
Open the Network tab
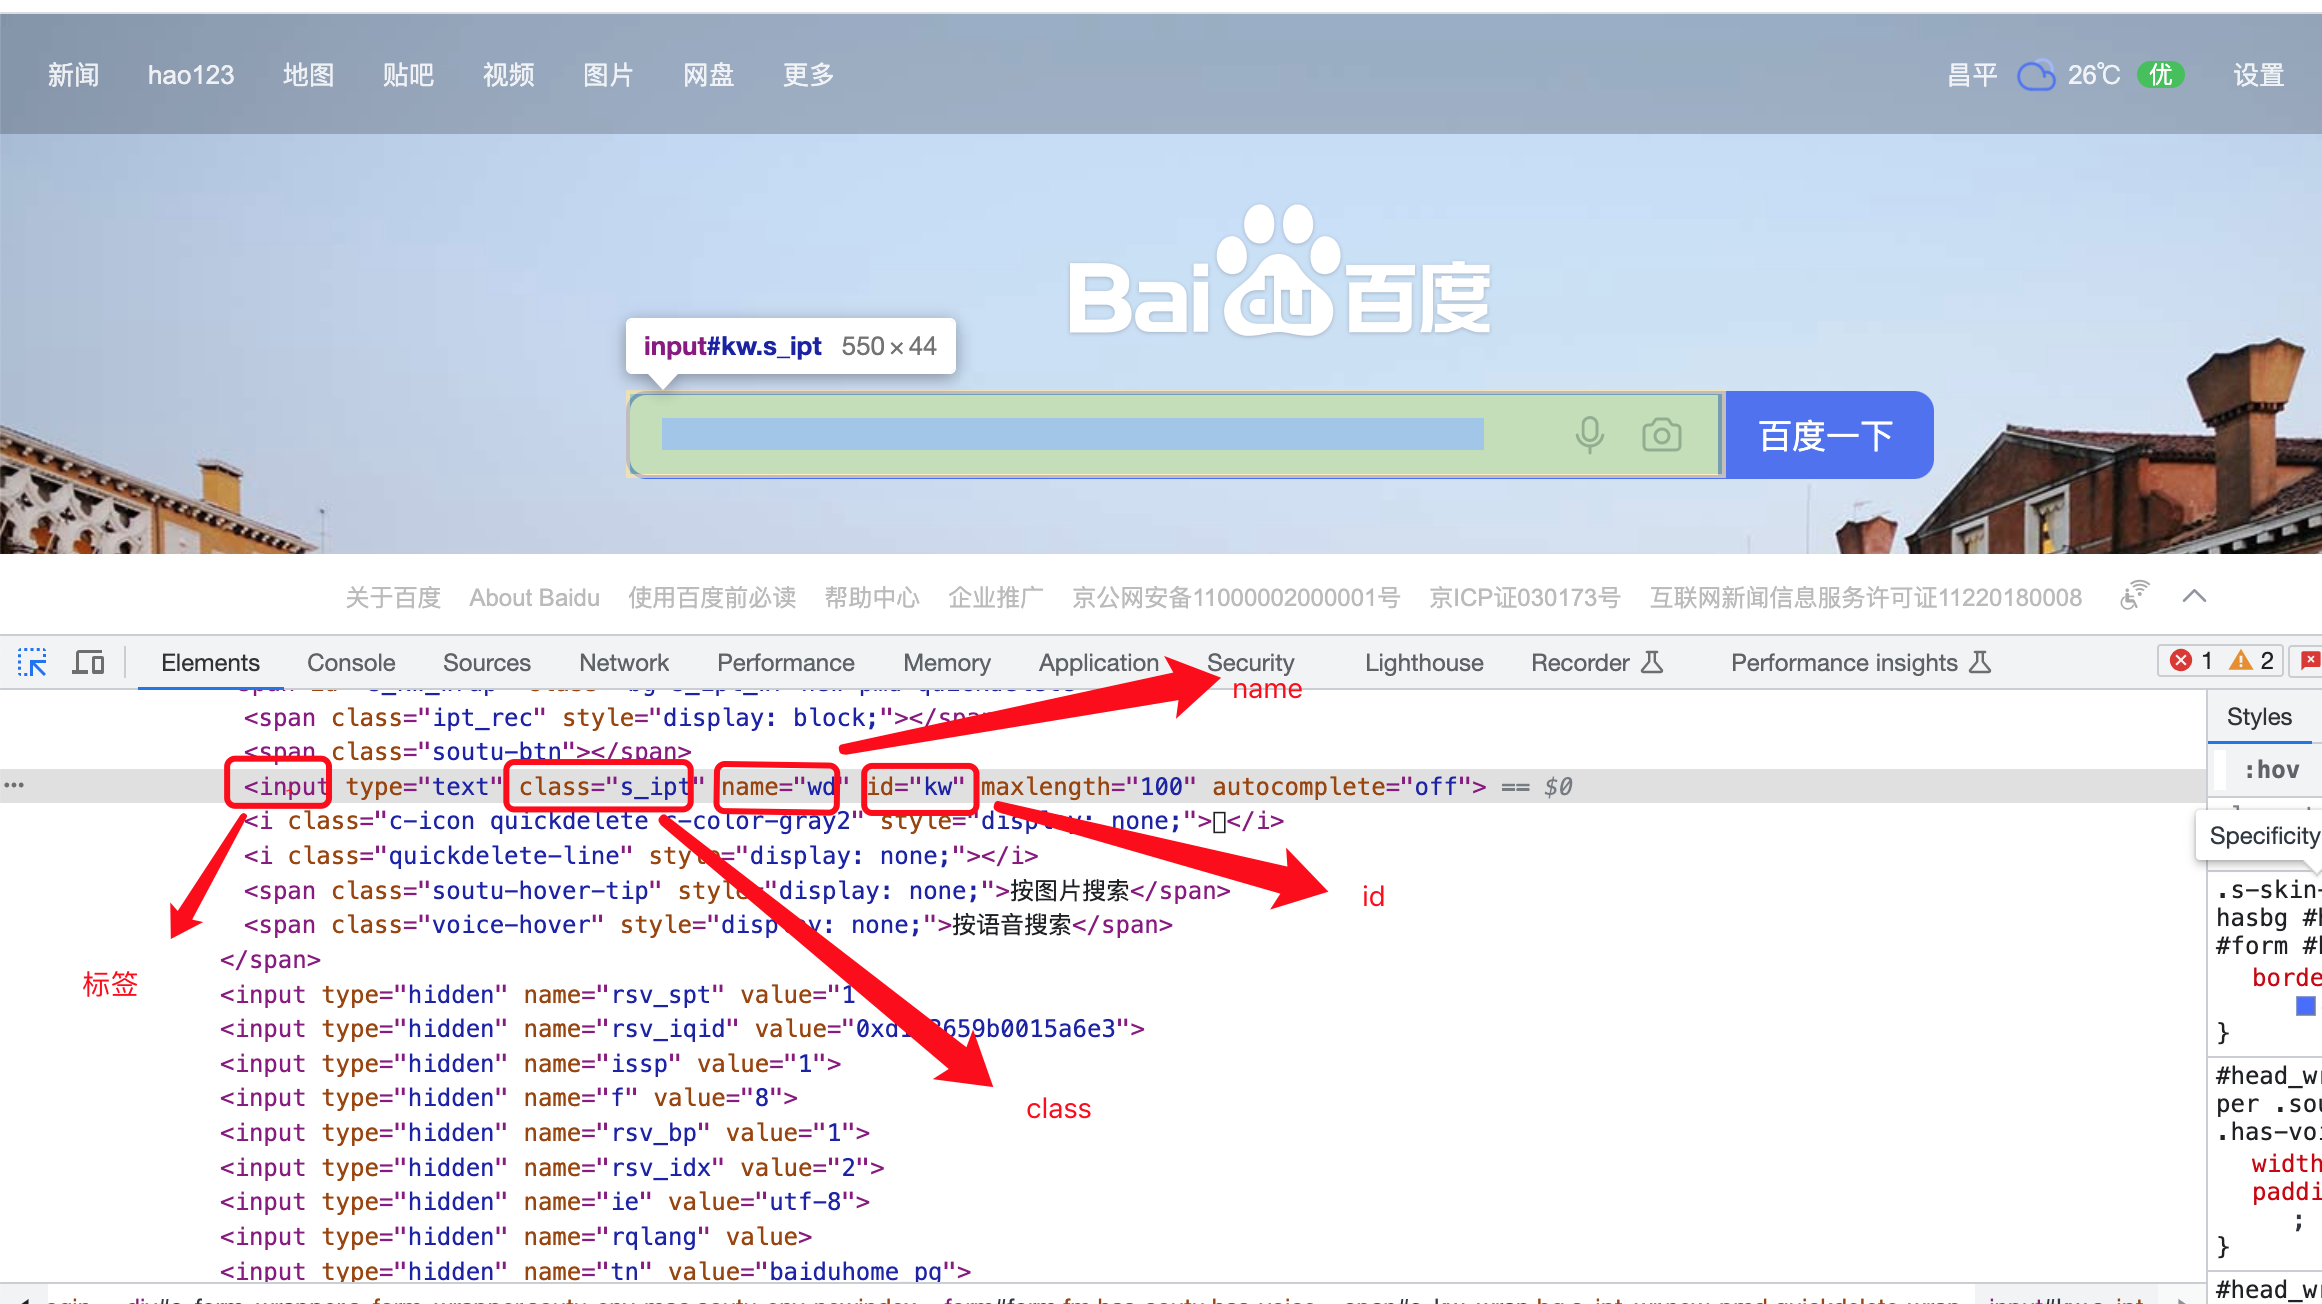pos(624,663)
